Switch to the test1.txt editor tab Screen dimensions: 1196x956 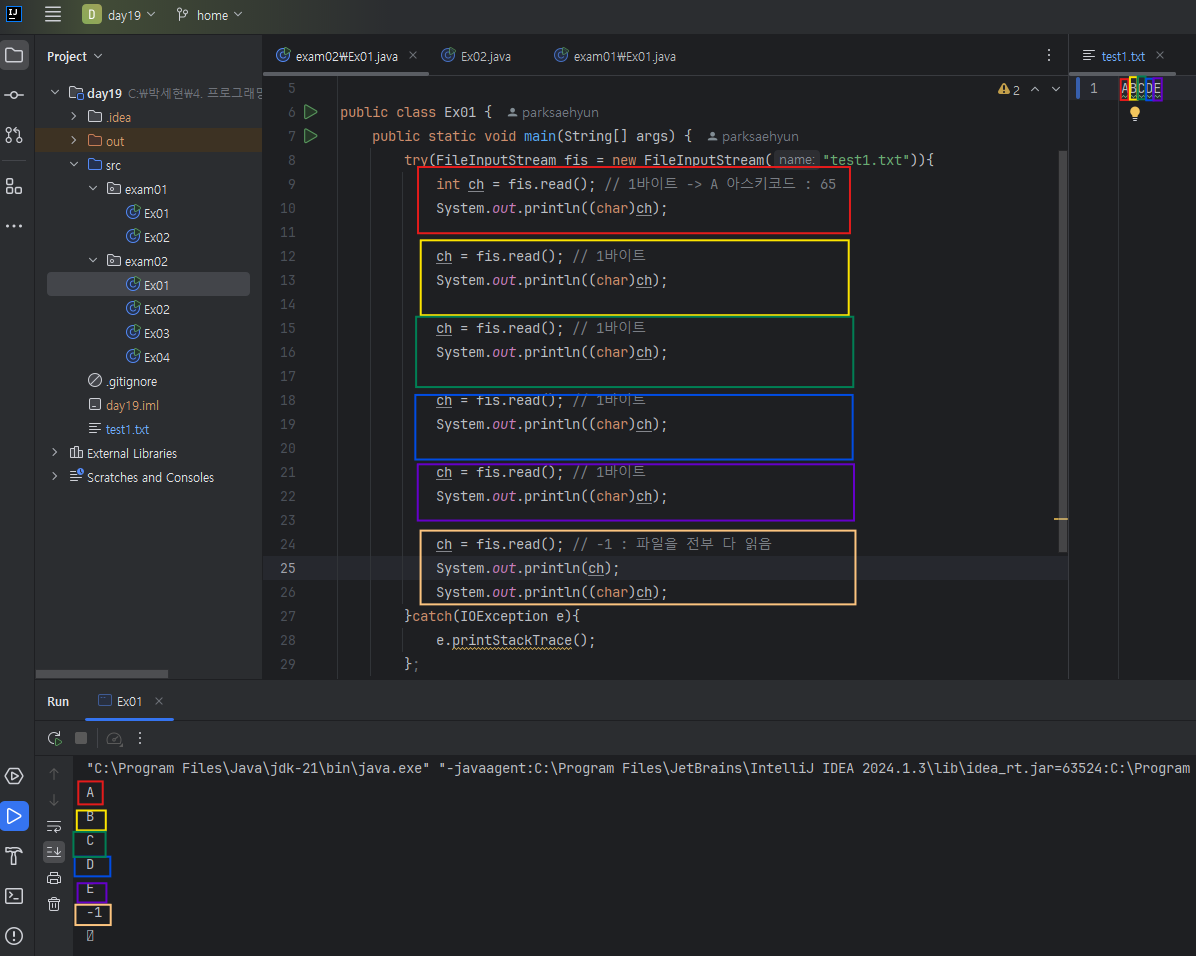pyautogui.click(x=1122, y=56)
